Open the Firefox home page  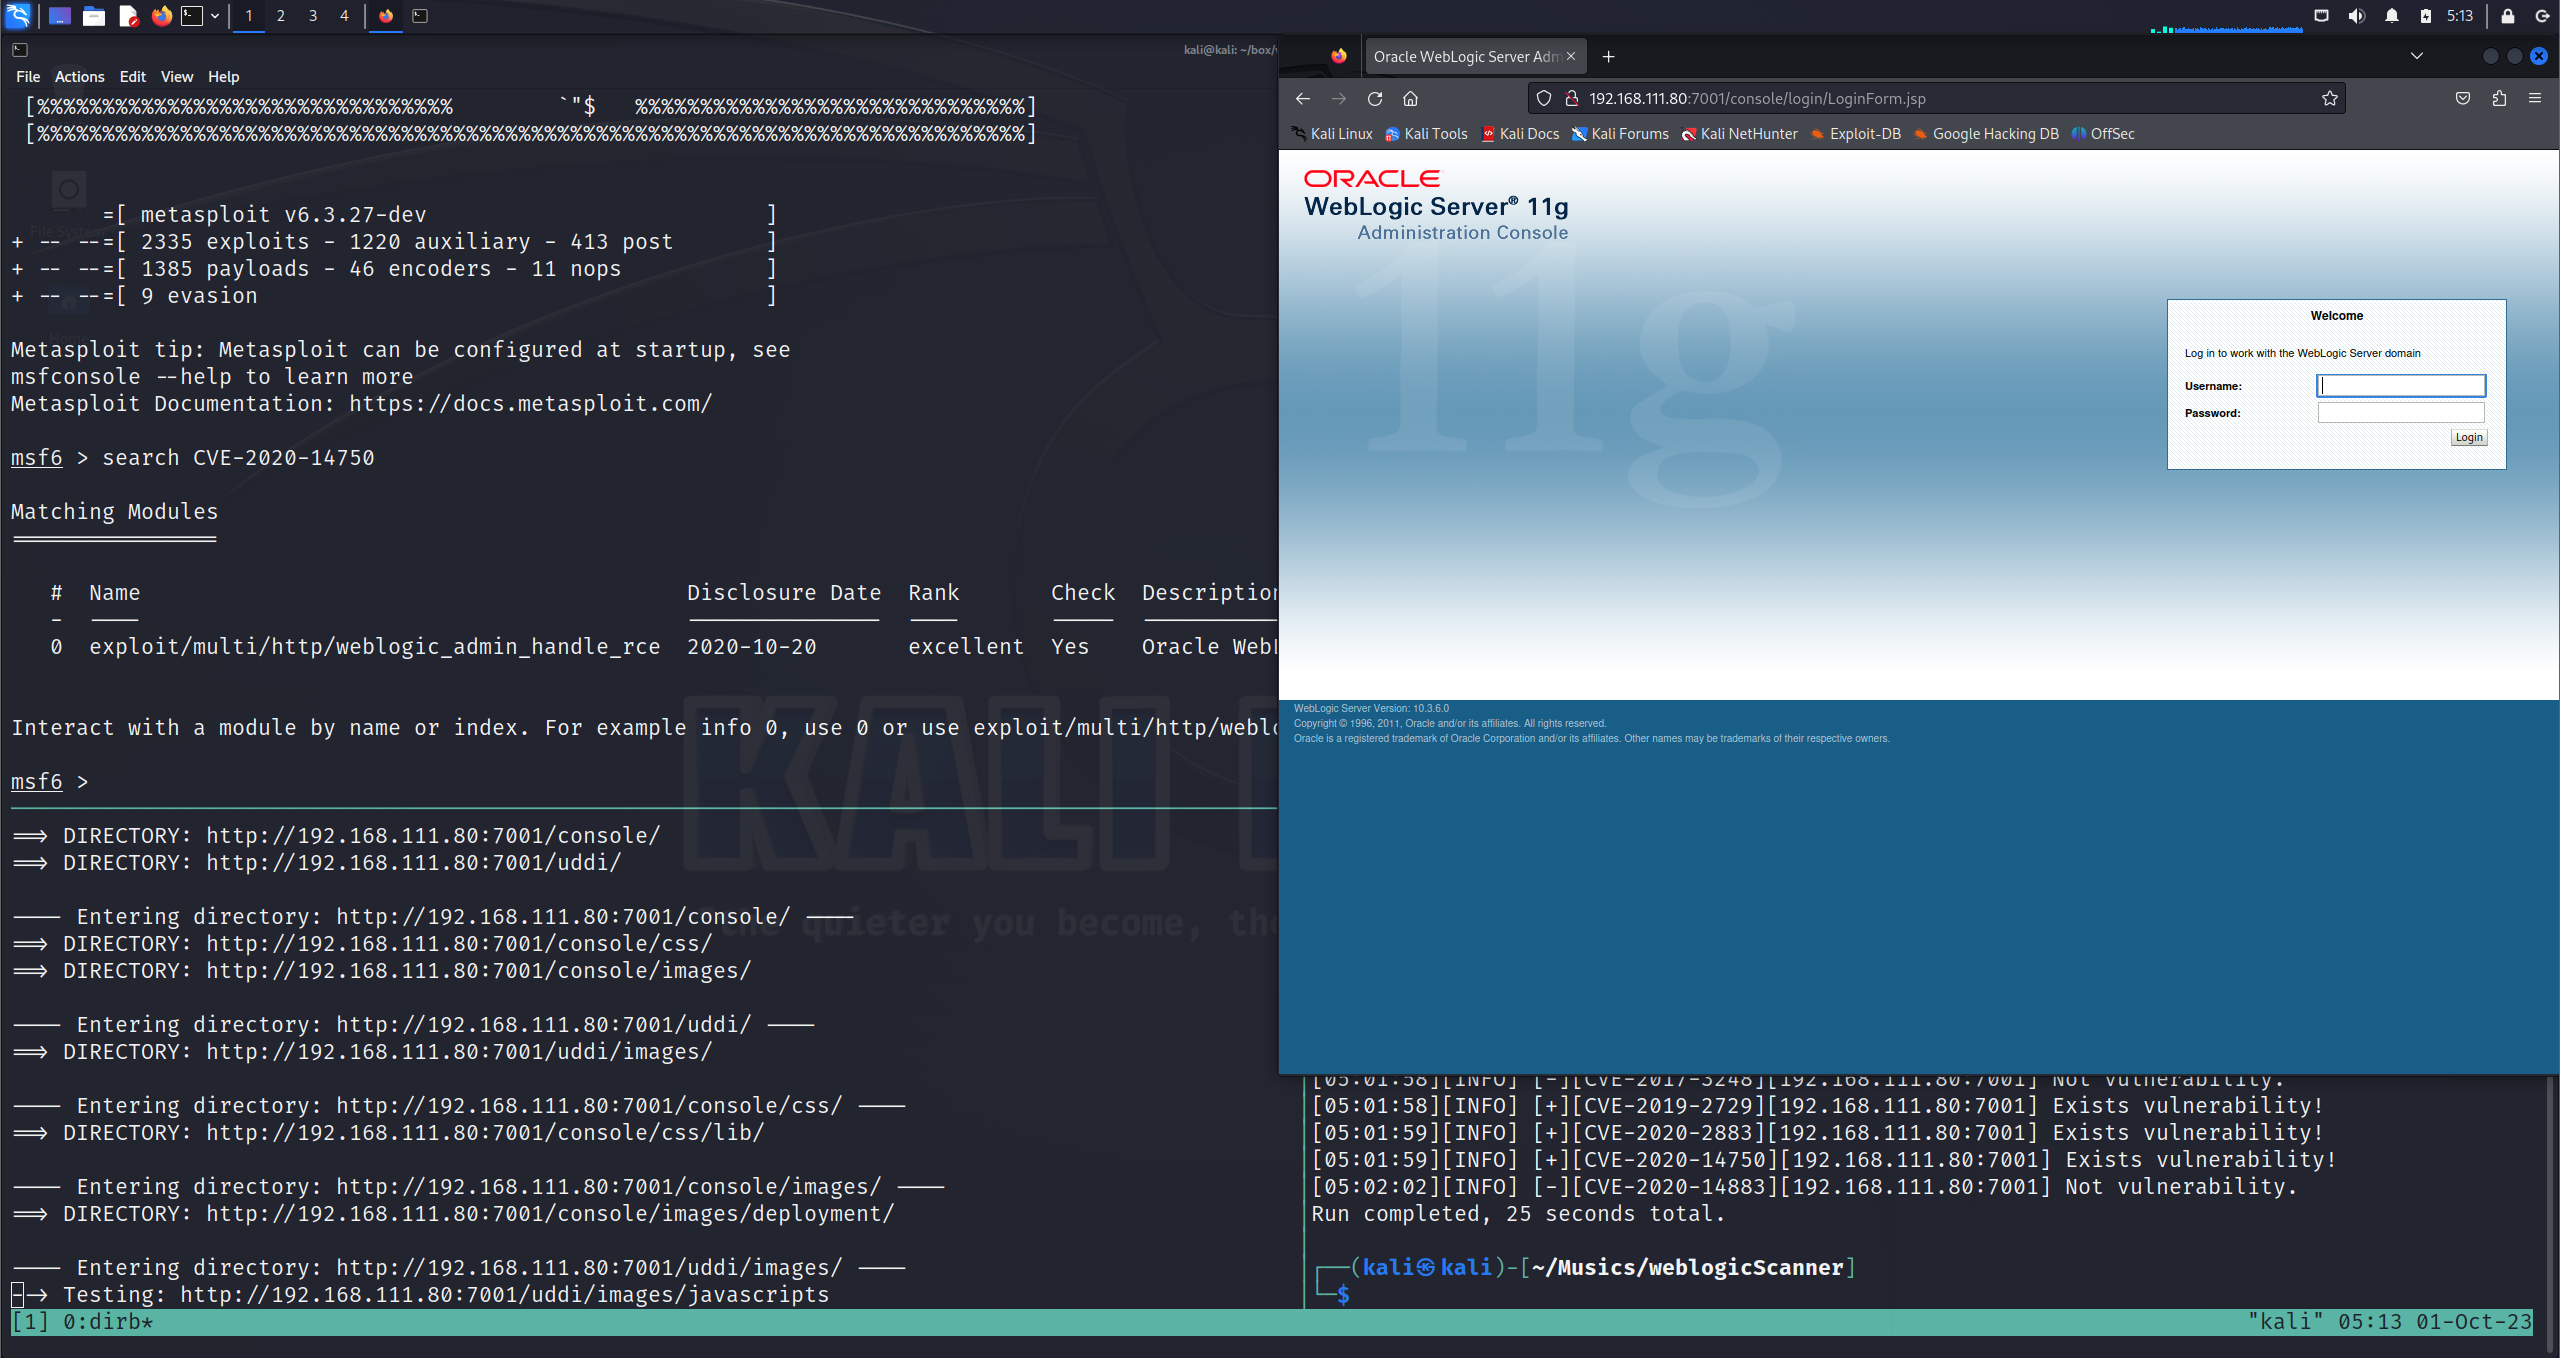coord(1411,99)
